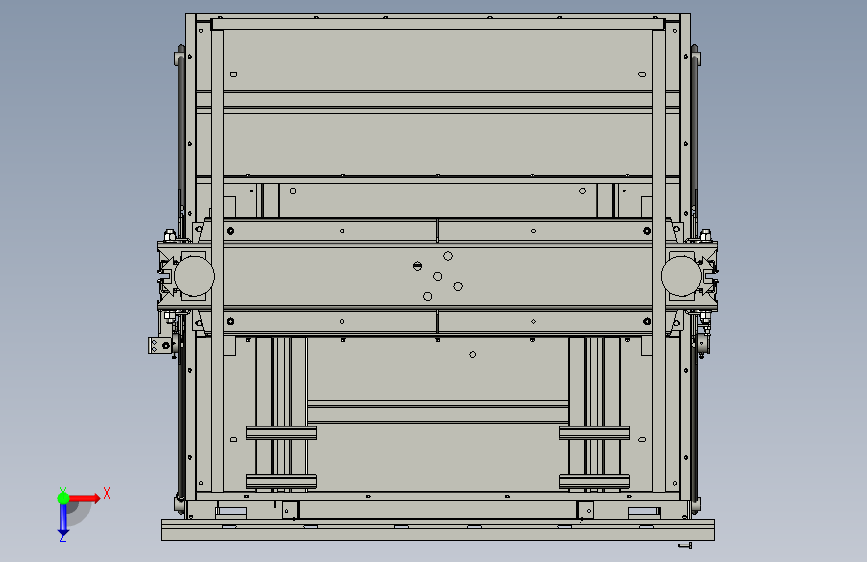The width and height of the screenshot is (867, 562).
Task: Select the right circular shaft end on the model
Action: click(x=681, y=276)
